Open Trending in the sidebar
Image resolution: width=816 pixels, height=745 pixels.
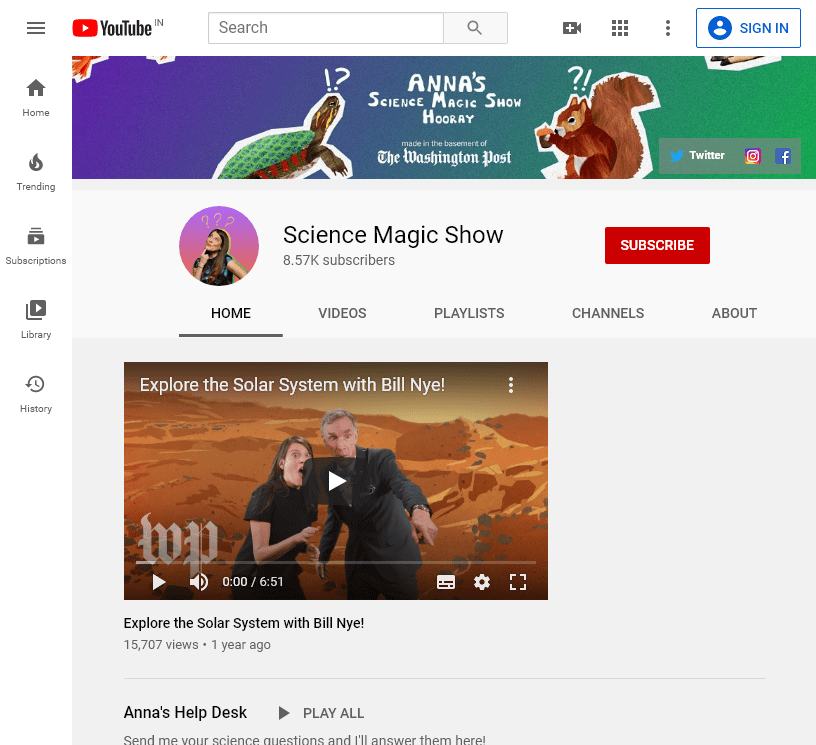pyautogui.click(x=36, y=172)
